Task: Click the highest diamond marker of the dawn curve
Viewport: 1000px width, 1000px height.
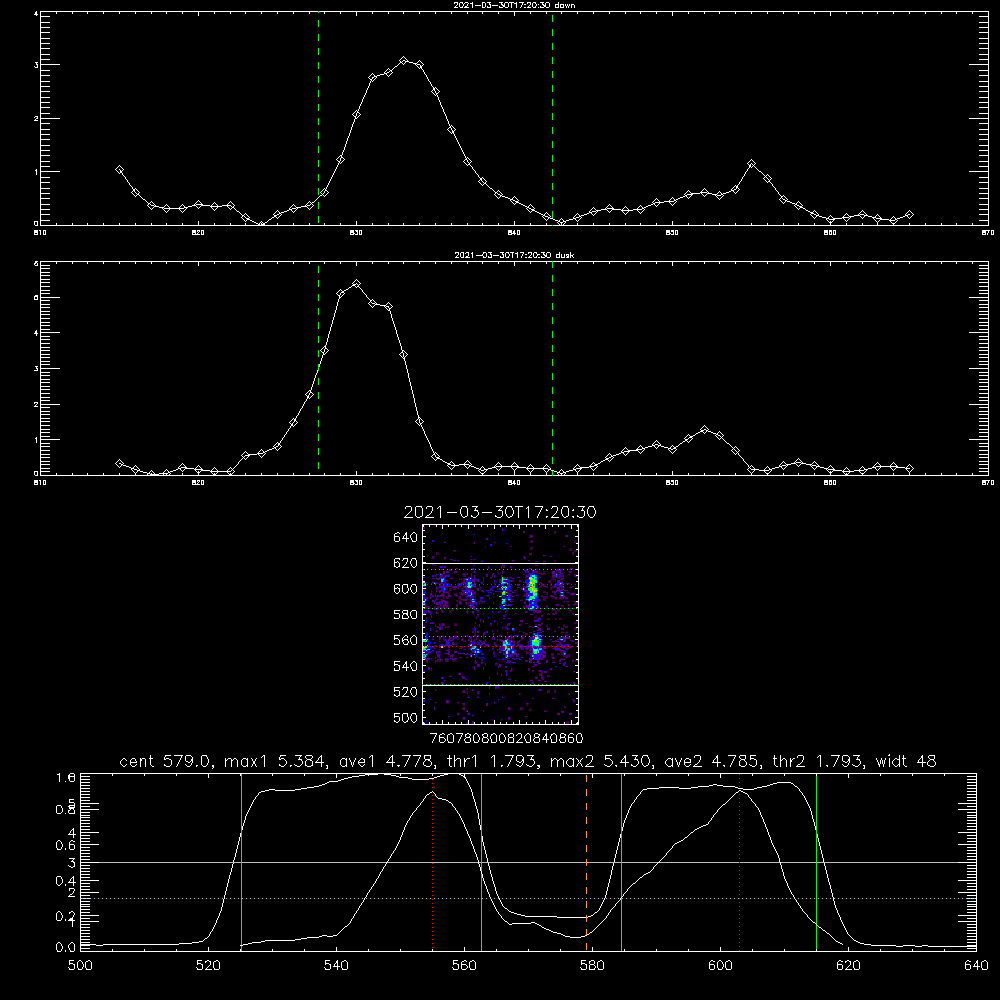Action: click(x=403, y=61)
